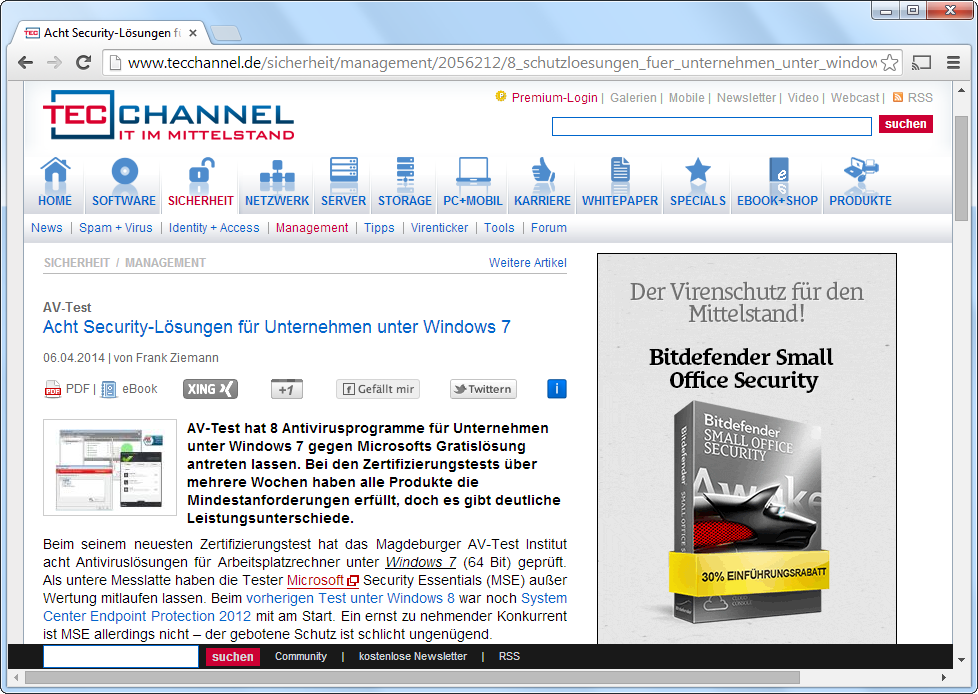Open the 'Weitere Artikel' link
The width and height of the screenshot is (978, 694).
(527, 263)
